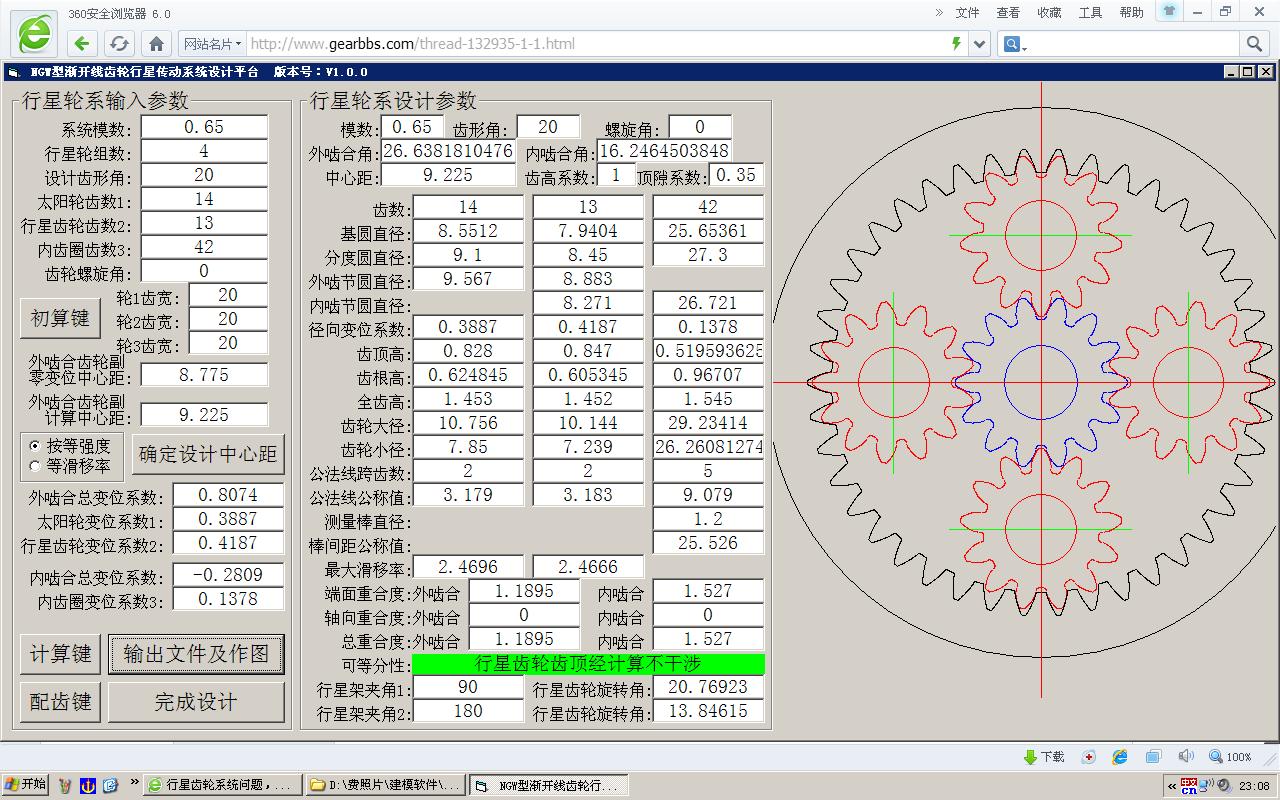The height and width of the screenshot is (800, 1280).
Task: Click the window layout icon in status bar
Action: 1153,757
